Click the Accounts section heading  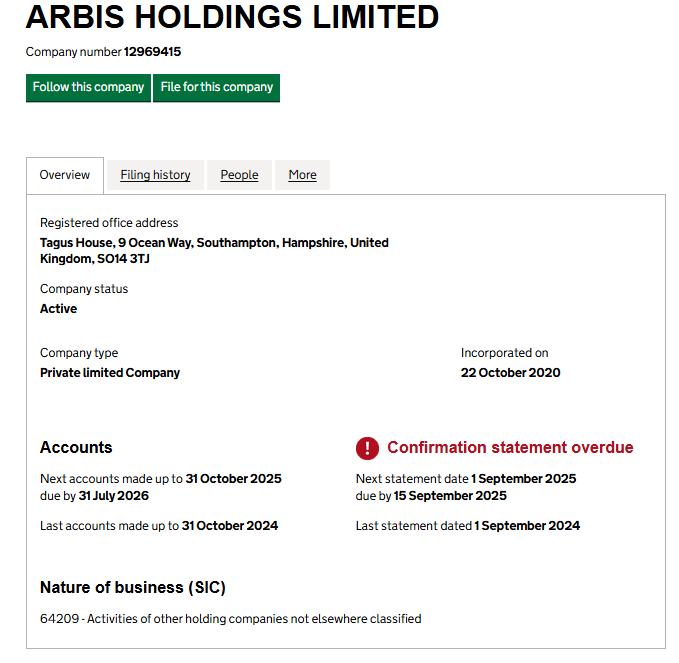click(x=76, y=448)
